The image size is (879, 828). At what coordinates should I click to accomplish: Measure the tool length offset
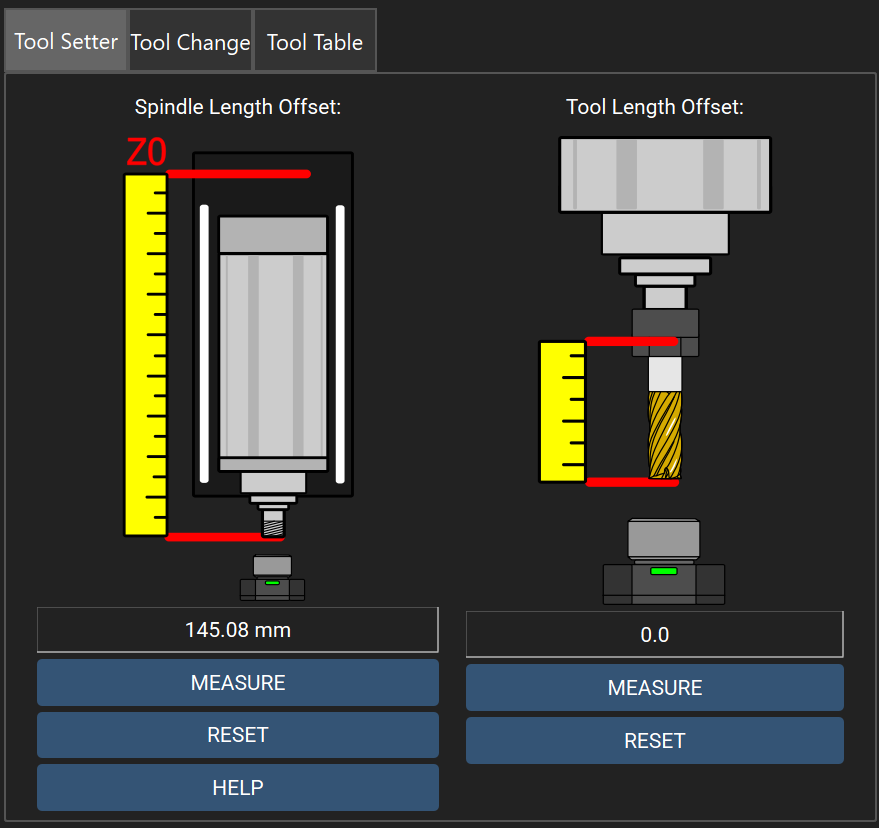pos(655,687)
